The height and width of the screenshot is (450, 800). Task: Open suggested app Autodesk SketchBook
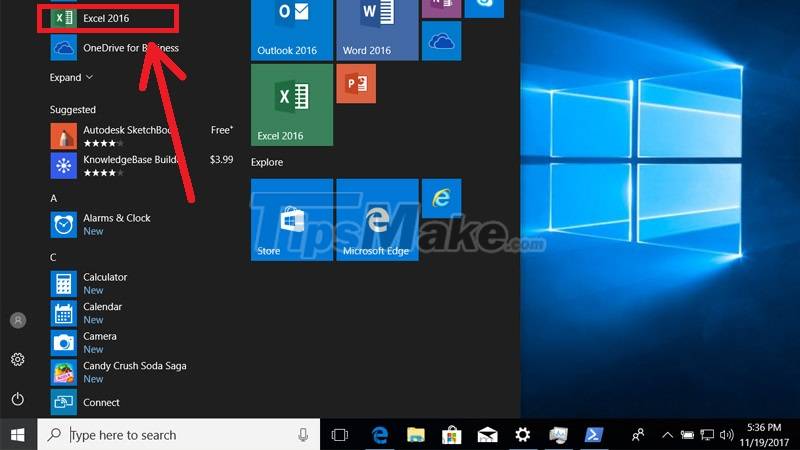point(143,136)
